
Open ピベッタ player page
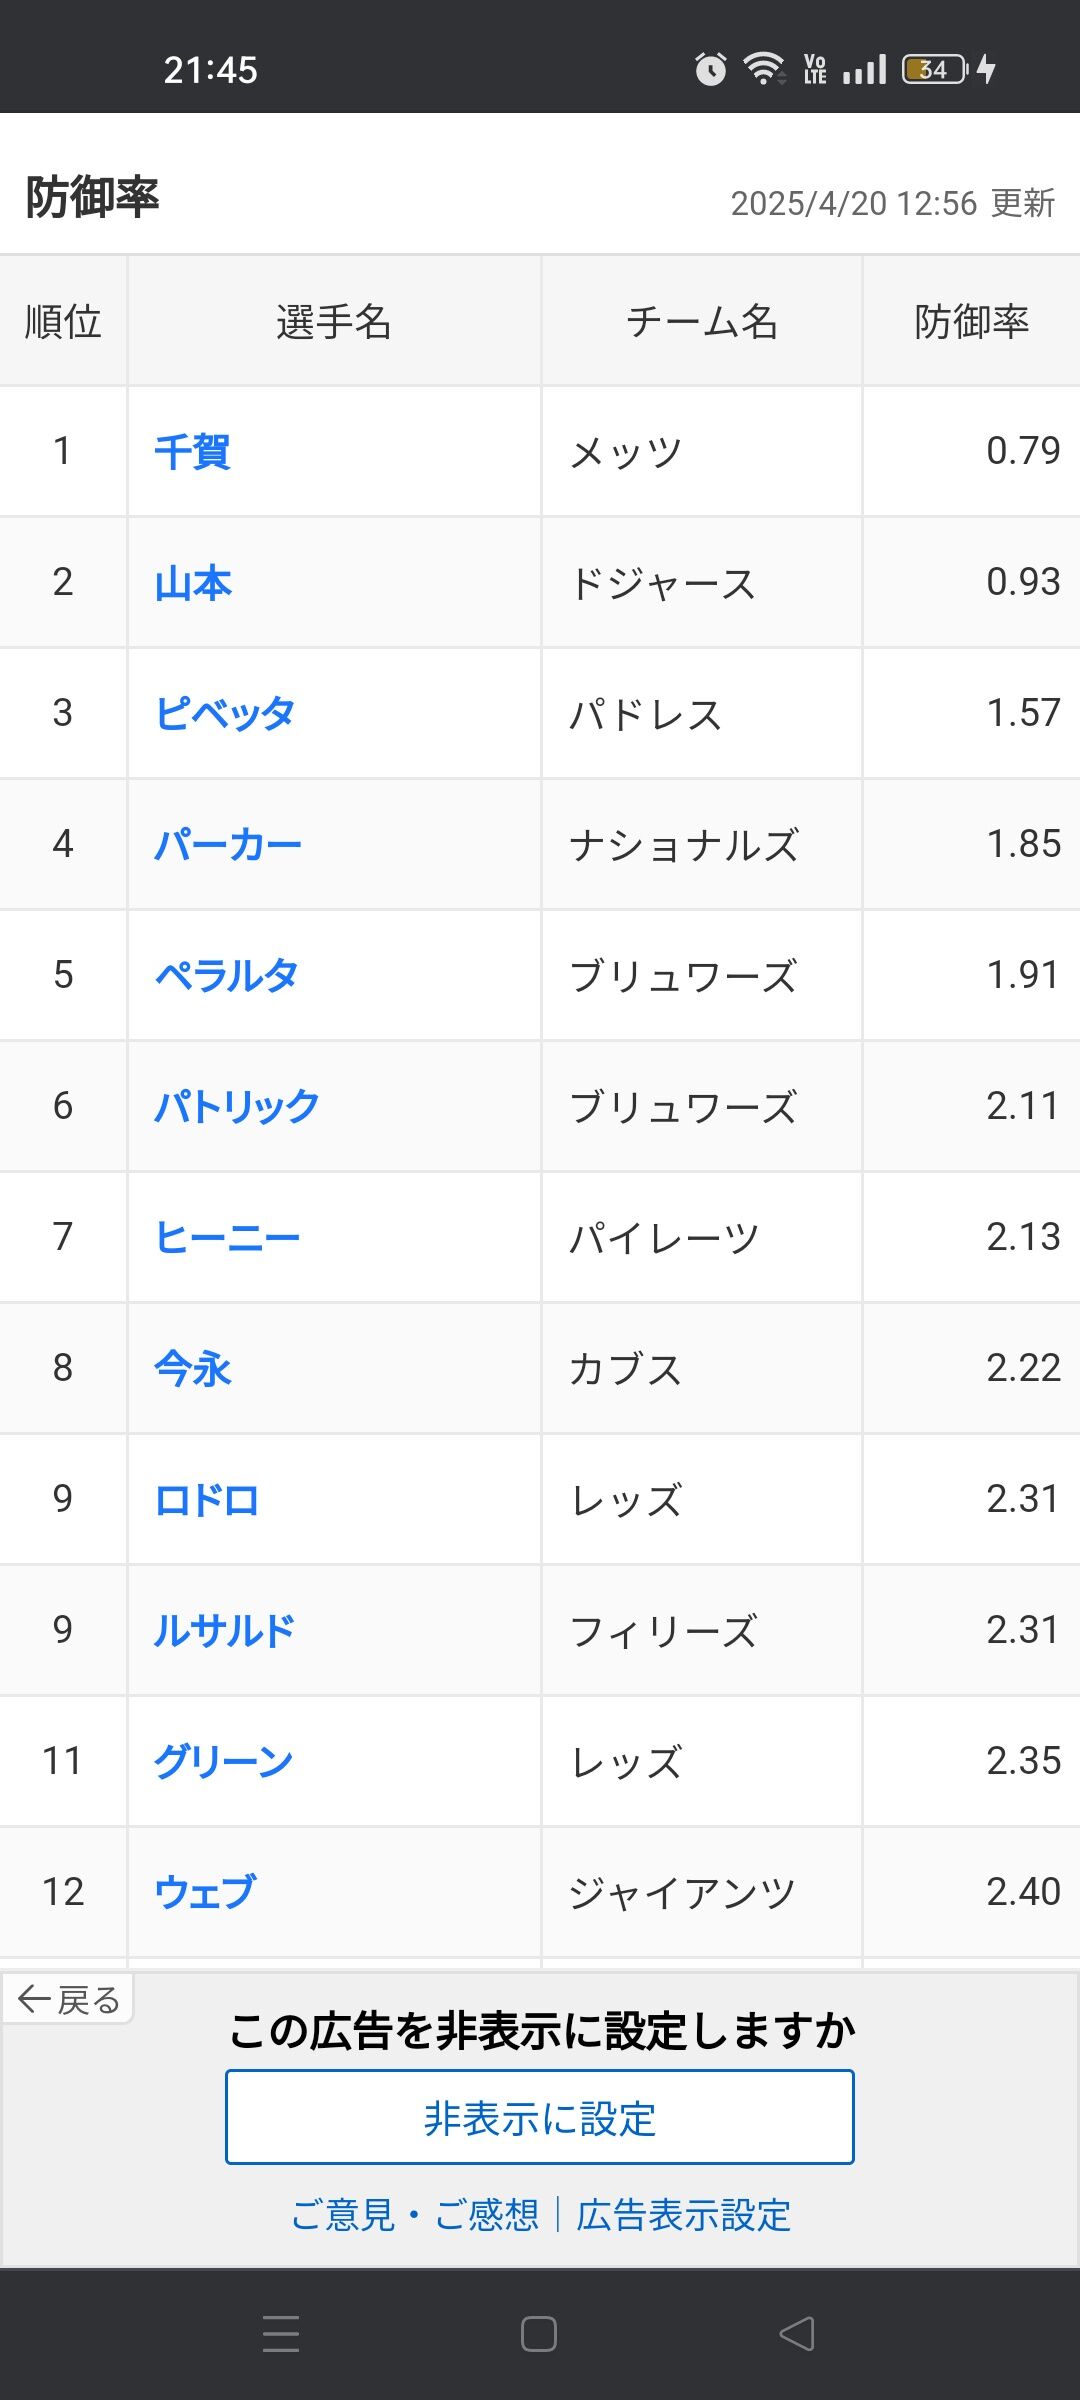(x=225, y=714)
